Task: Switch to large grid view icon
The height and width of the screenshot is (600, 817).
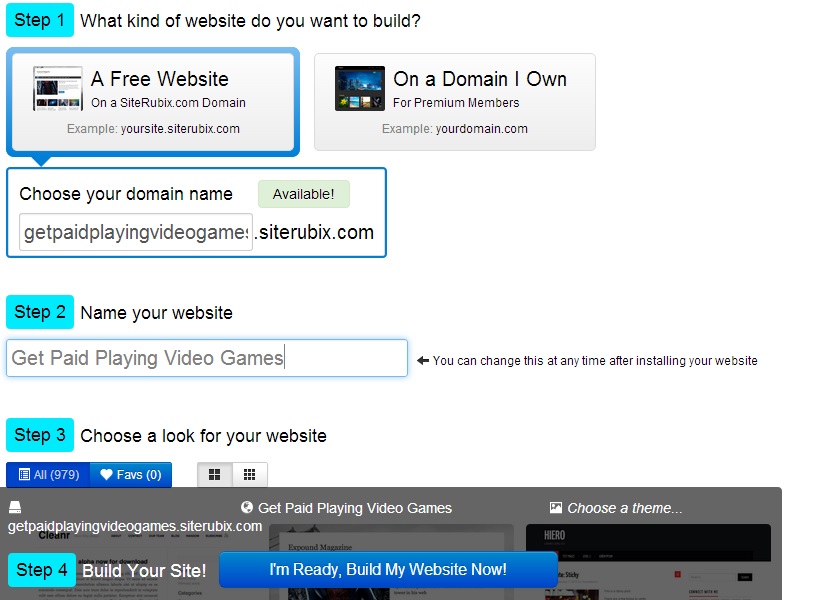Action: tap(214, 474)
